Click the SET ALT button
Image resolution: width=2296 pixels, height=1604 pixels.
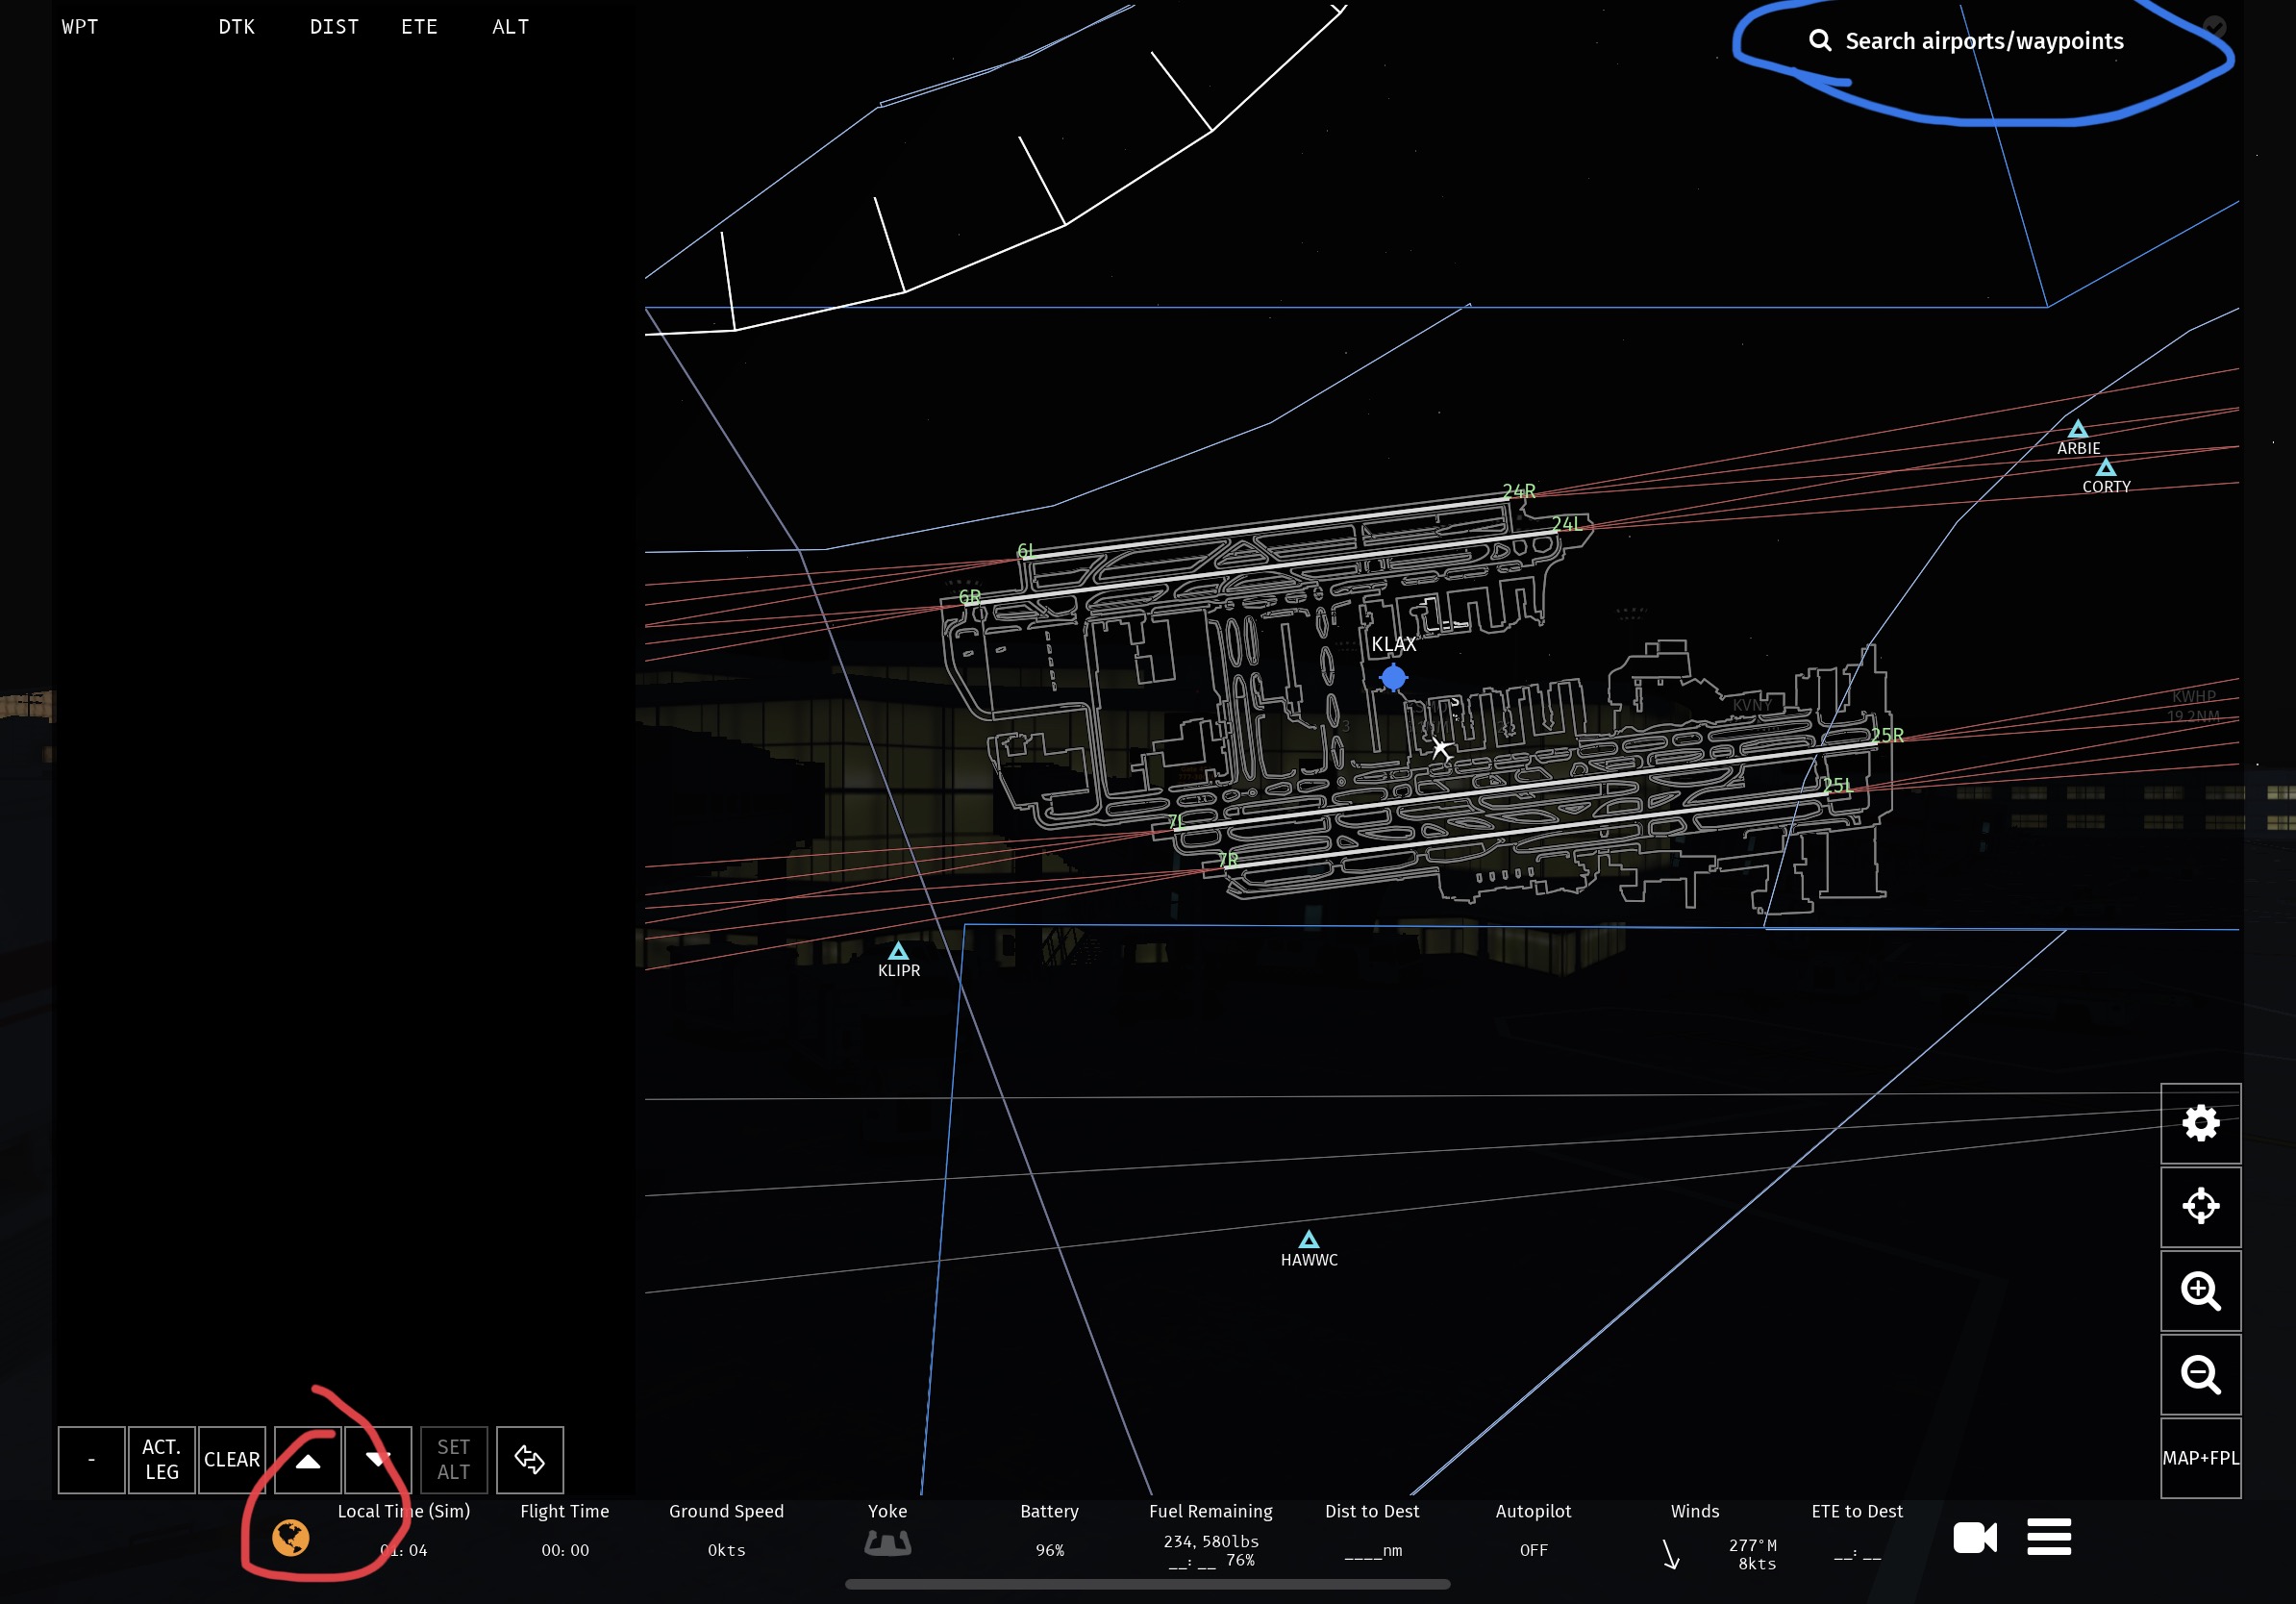(453, 1460)
